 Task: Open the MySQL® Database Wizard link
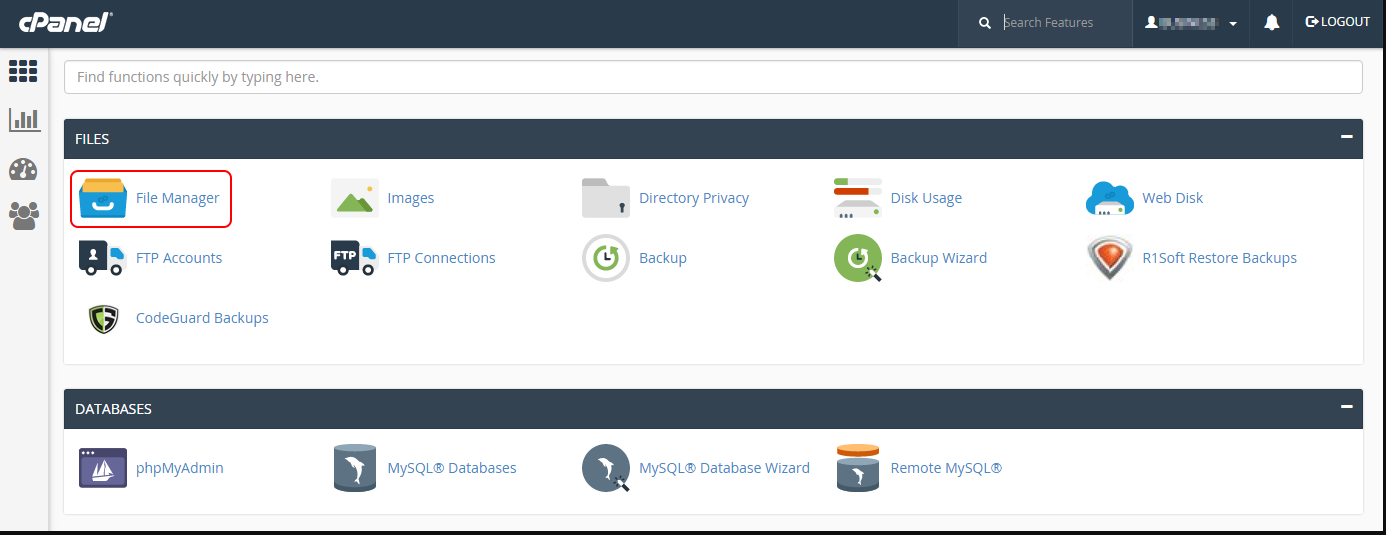pos(724,468)
